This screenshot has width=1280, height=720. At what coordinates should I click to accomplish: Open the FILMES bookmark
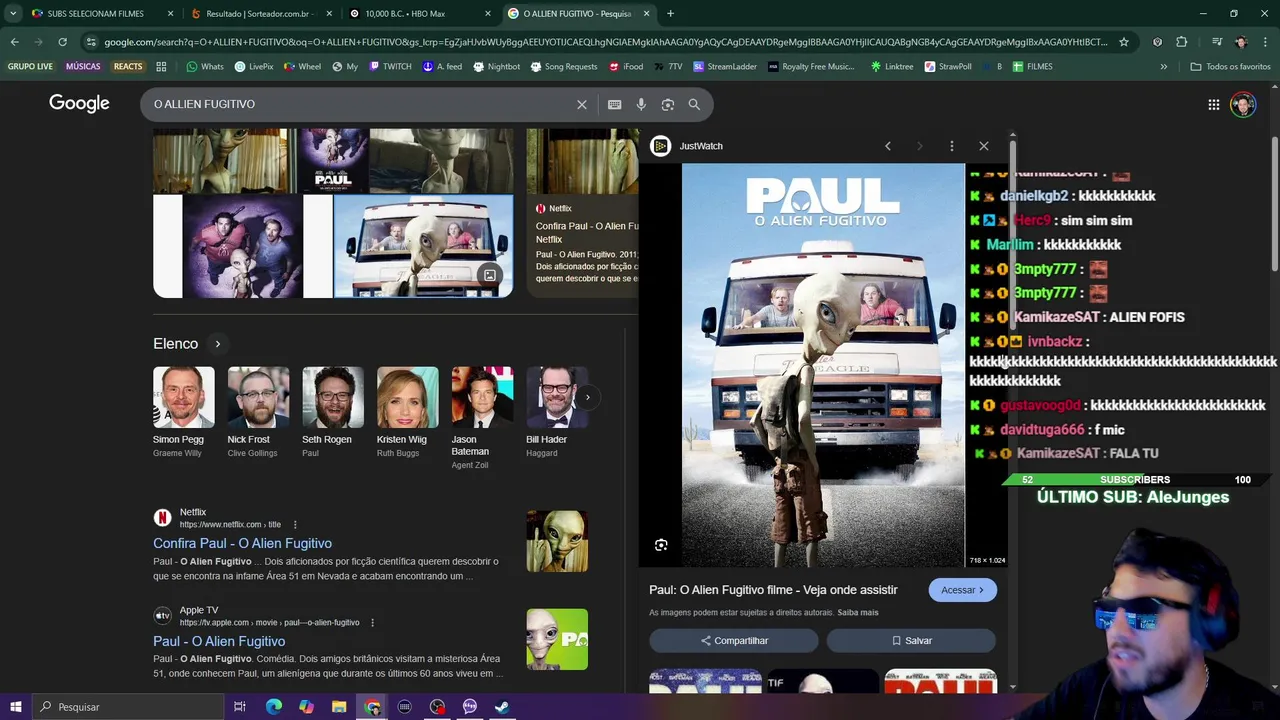pyautogui.click(x=1032, y=67)
